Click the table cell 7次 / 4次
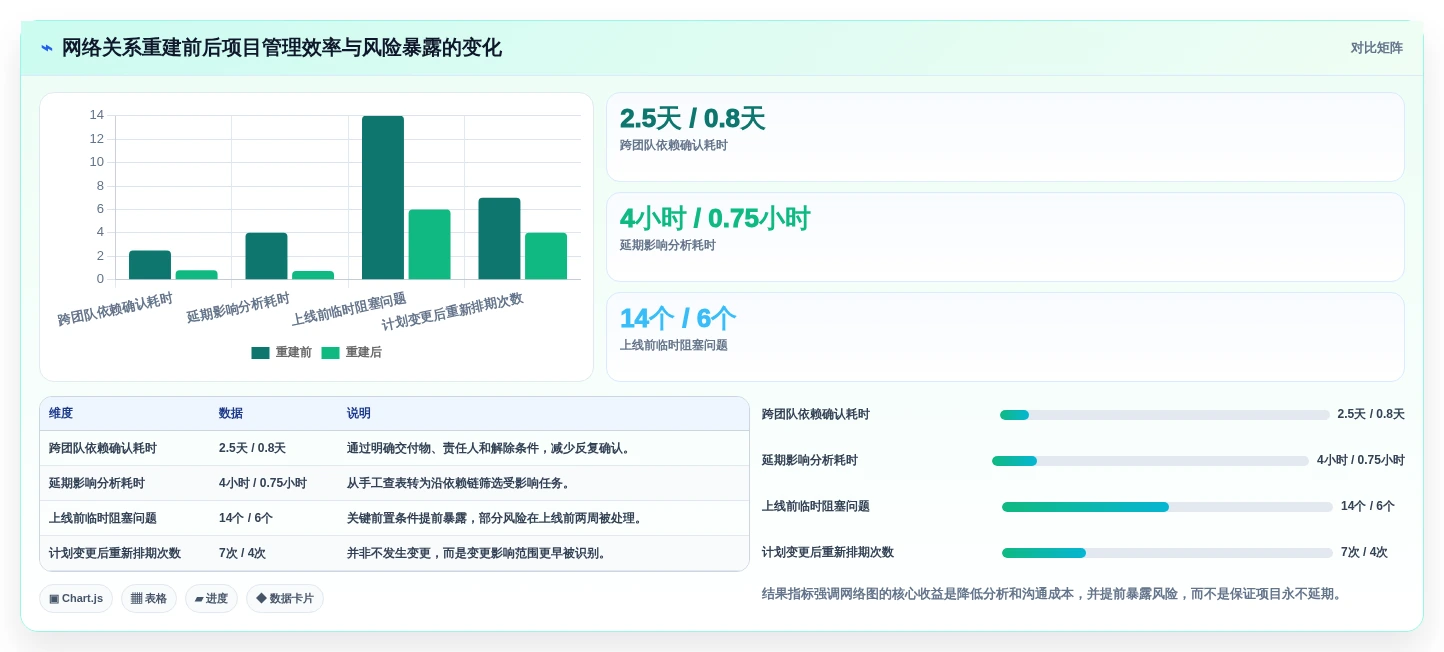 [x=243, y=554]
